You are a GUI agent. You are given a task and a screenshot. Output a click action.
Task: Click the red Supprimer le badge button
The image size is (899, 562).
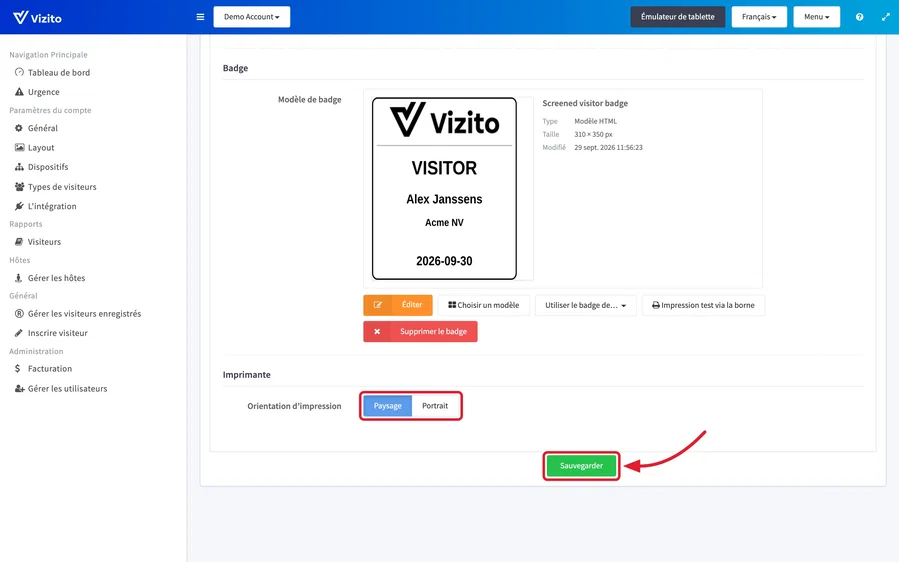point(420,331)
